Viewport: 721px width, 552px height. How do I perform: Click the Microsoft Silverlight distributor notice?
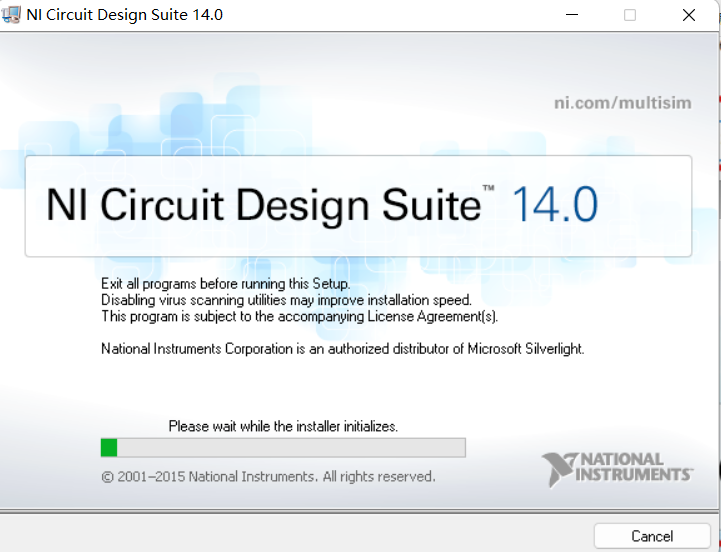(343, 349)
